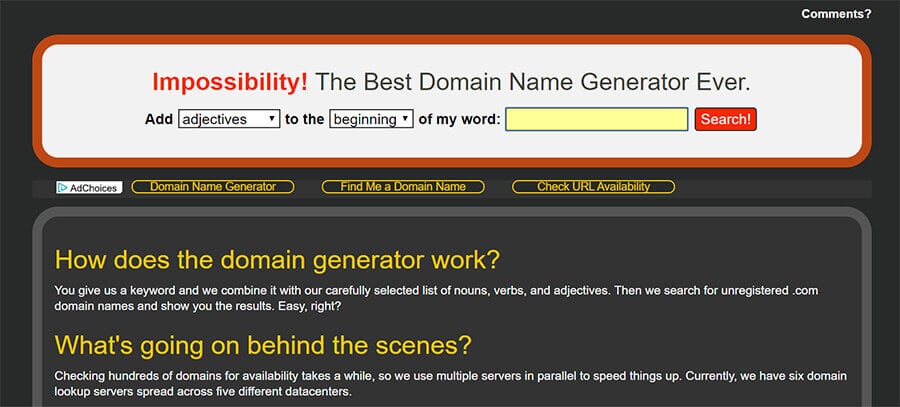Open the Comments? link

pyautogui.click(x=836, y=14)
